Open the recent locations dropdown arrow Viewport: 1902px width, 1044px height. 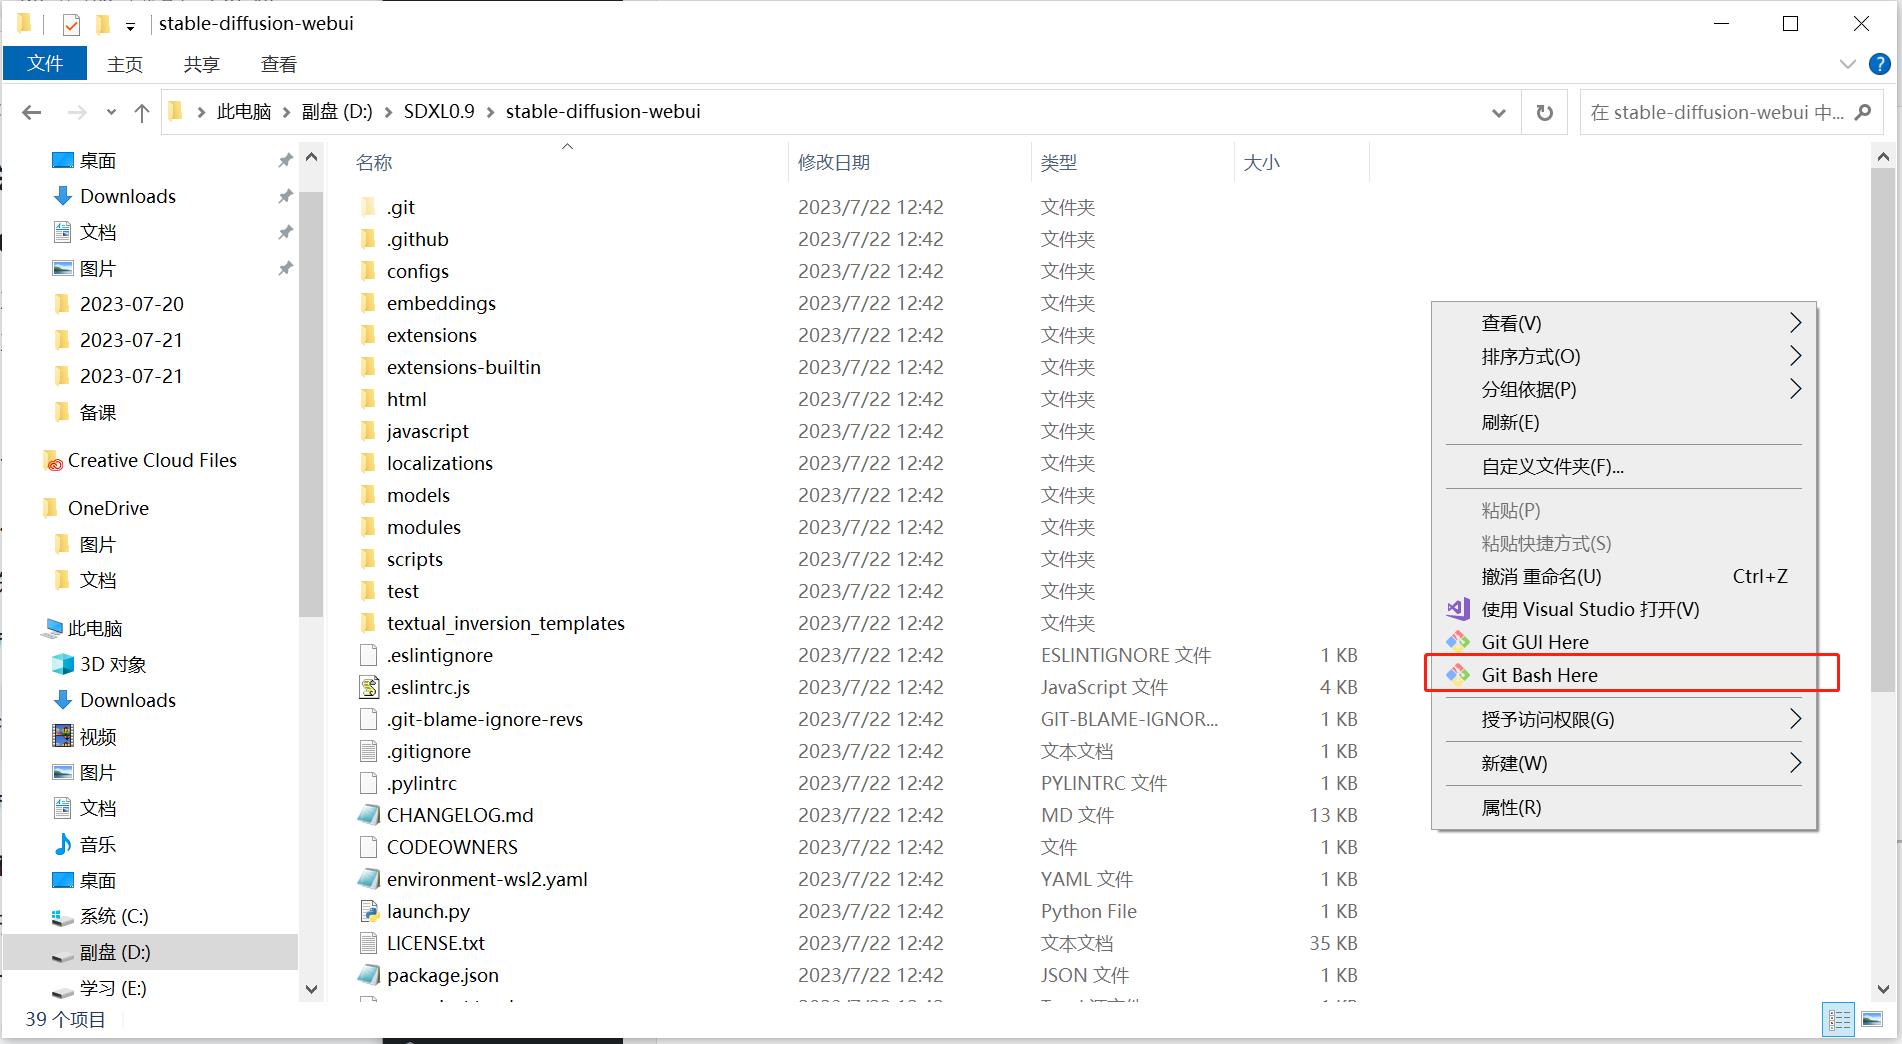pos(111,113)
